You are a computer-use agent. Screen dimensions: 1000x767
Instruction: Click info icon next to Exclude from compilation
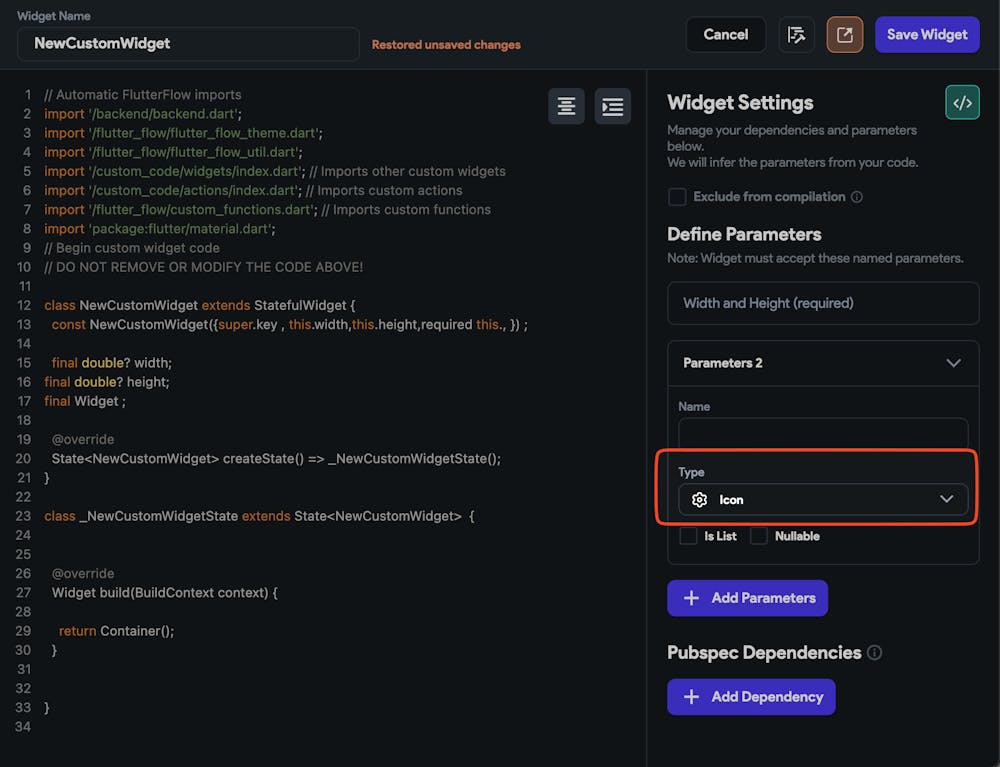click(x=856, y=197)
